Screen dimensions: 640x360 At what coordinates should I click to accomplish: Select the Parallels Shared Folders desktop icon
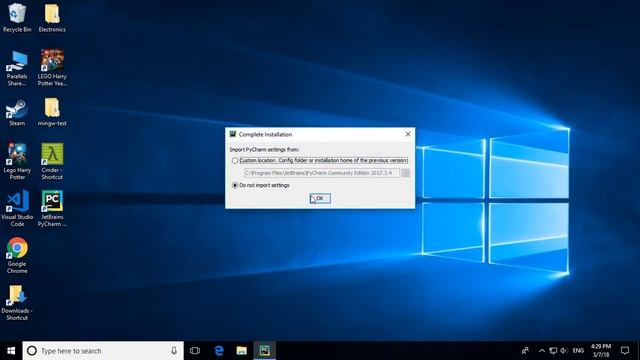17,68
